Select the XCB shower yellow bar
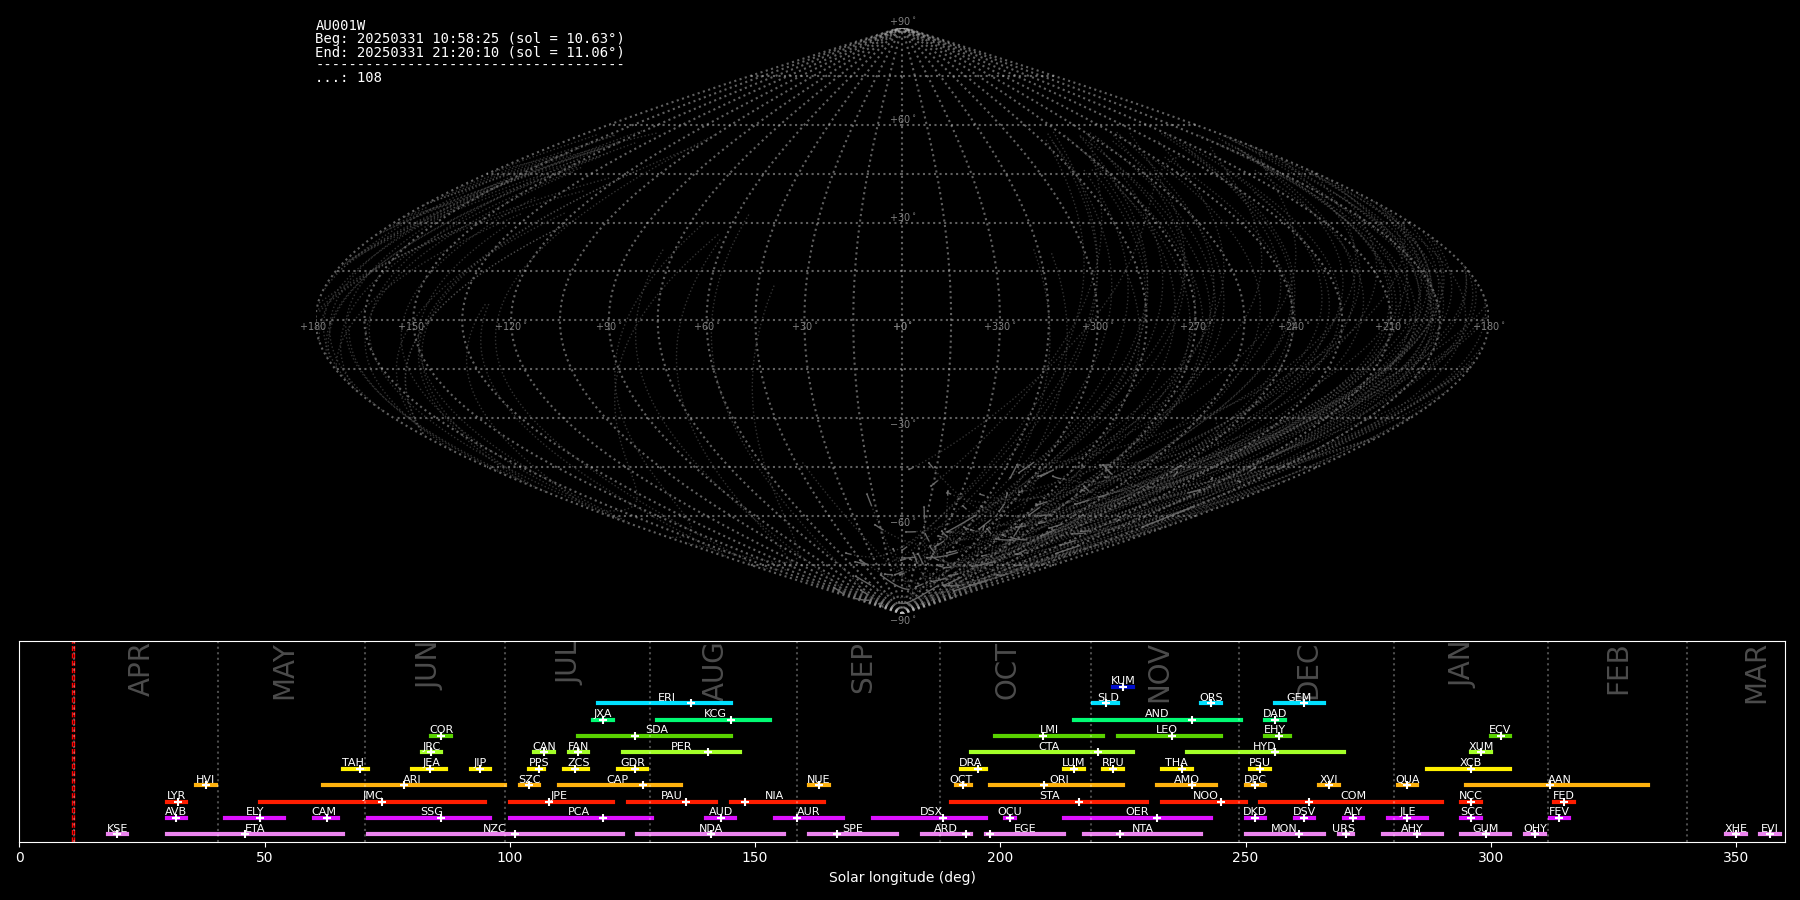Screen dimensions: 1800x900 tap(1468, 769)
